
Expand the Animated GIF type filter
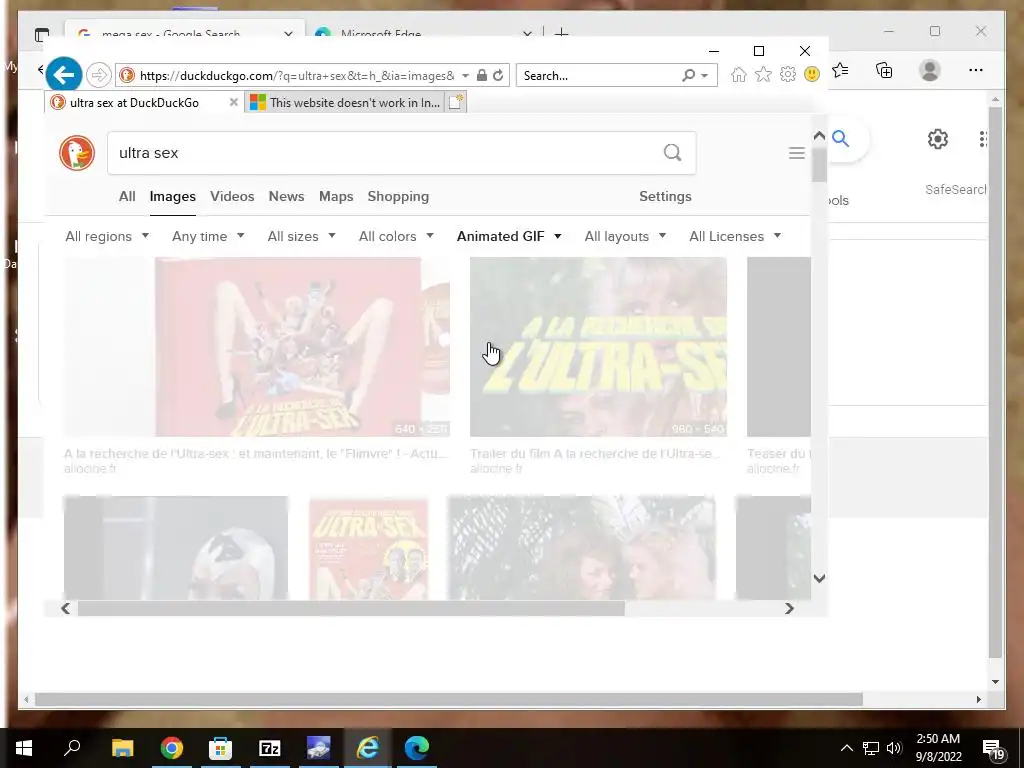(509, 236)
